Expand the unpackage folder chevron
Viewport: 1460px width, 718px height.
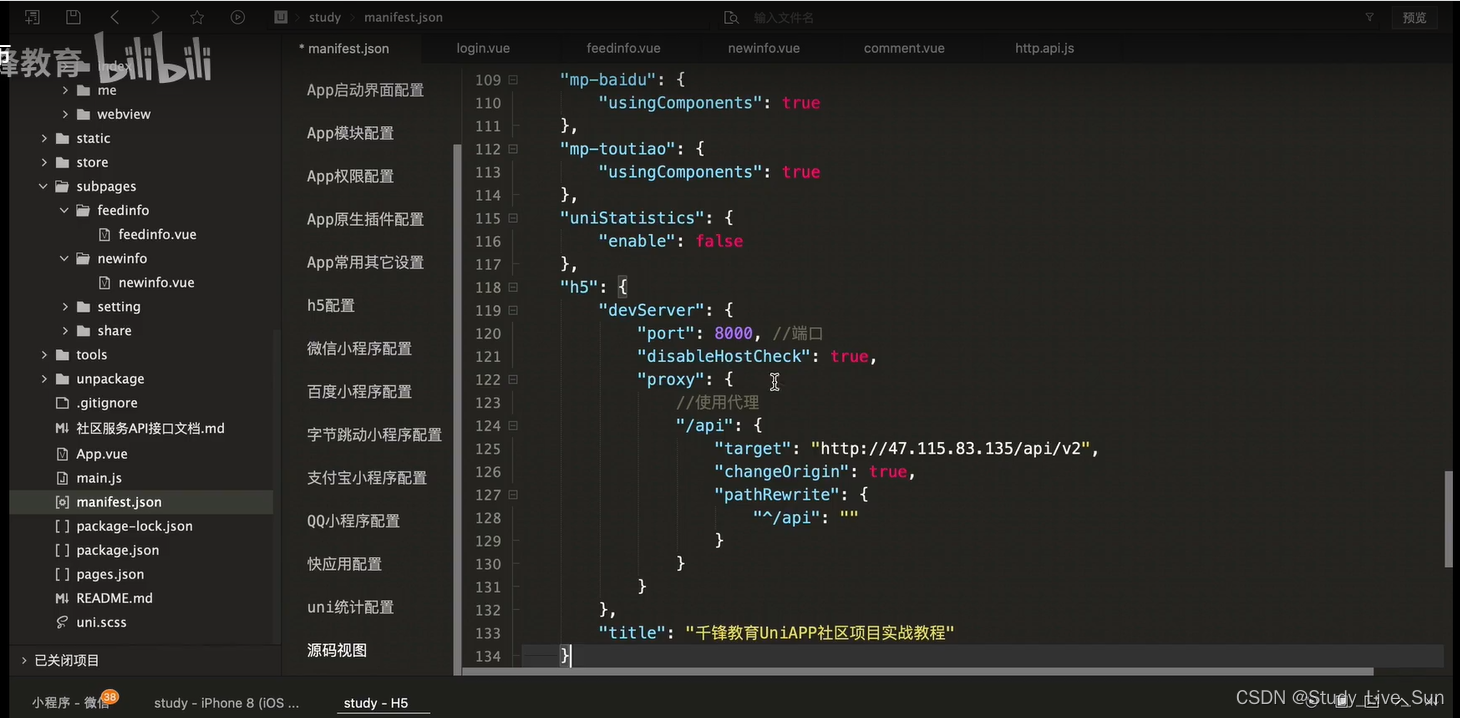44,379
